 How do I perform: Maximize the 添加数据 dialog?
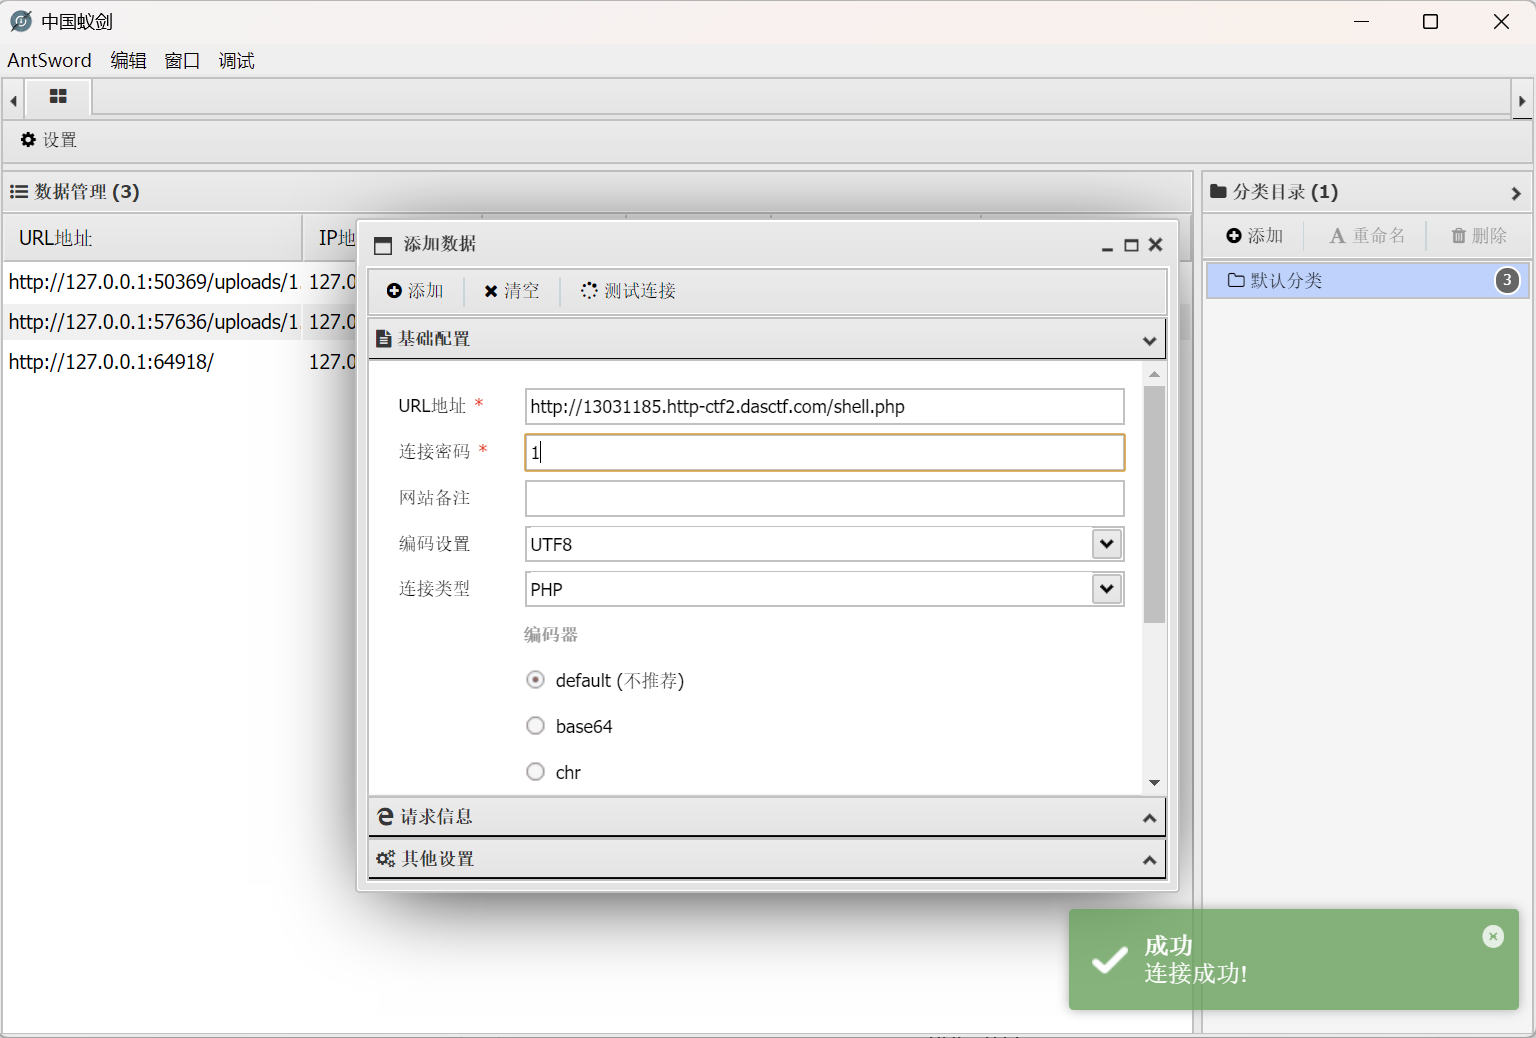click(x=1131, y=245)
